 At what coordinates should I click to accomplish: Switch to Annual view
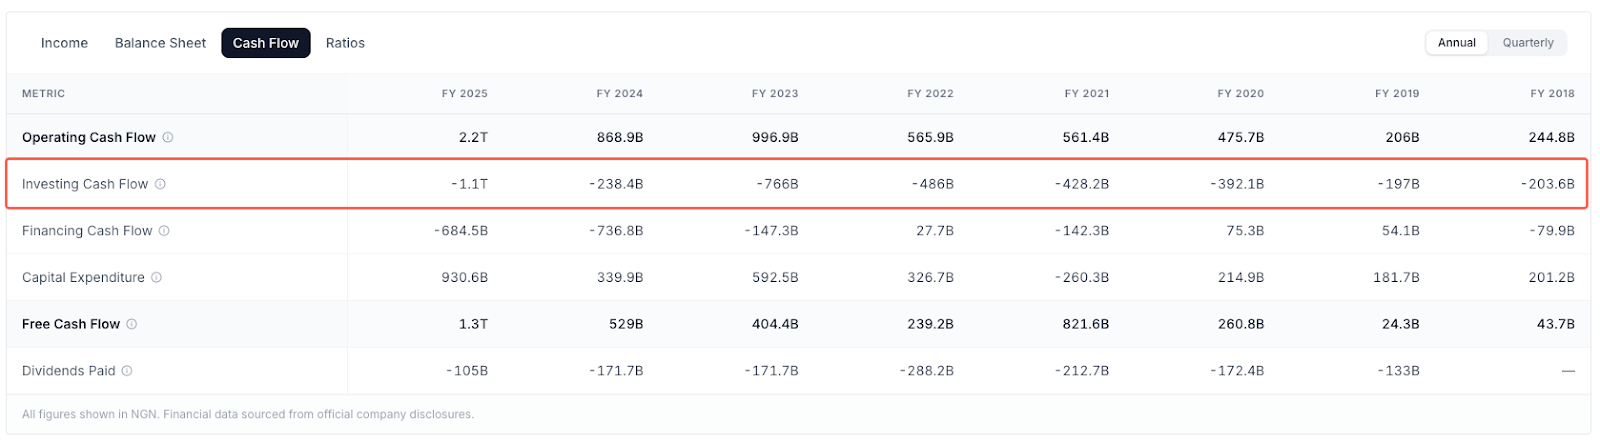[1457, 43]
